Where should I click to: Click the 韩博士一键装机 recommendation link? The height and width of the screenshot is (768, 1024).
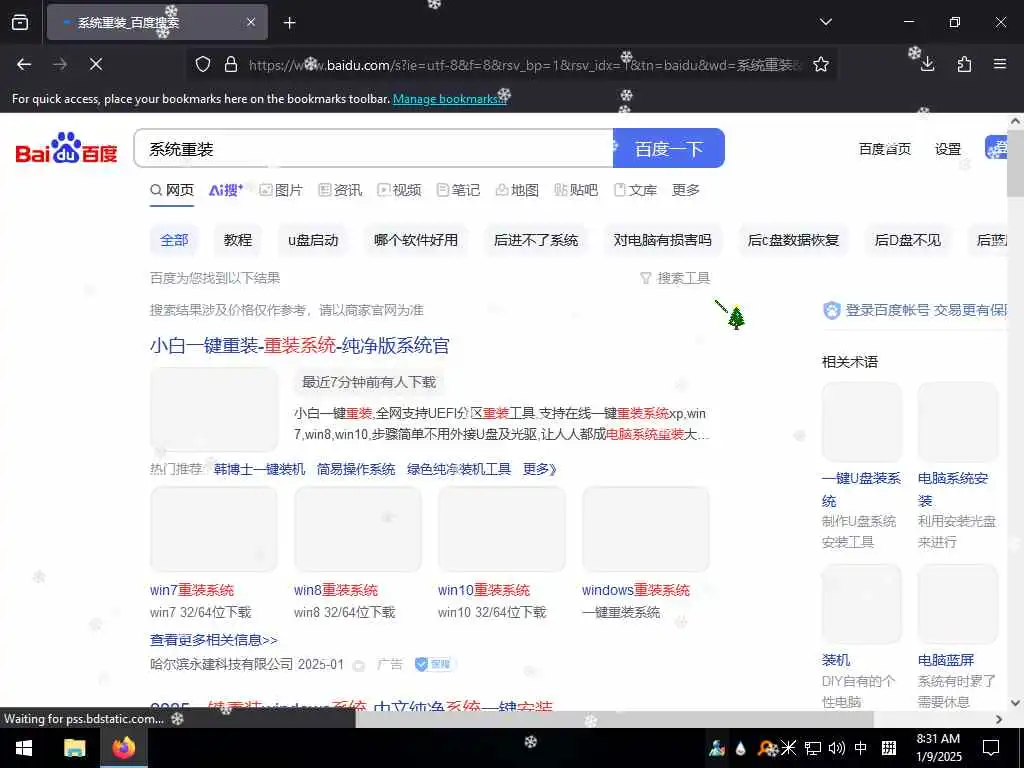259,469
